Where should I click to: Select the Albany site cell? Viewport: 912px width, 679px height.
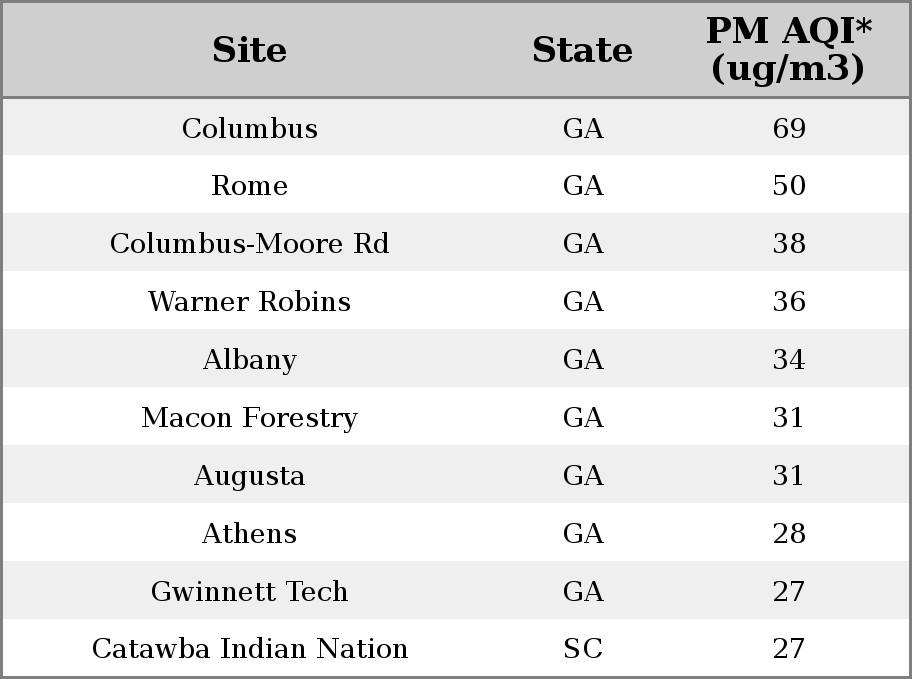pyautogui.click(x=250, y=360)
